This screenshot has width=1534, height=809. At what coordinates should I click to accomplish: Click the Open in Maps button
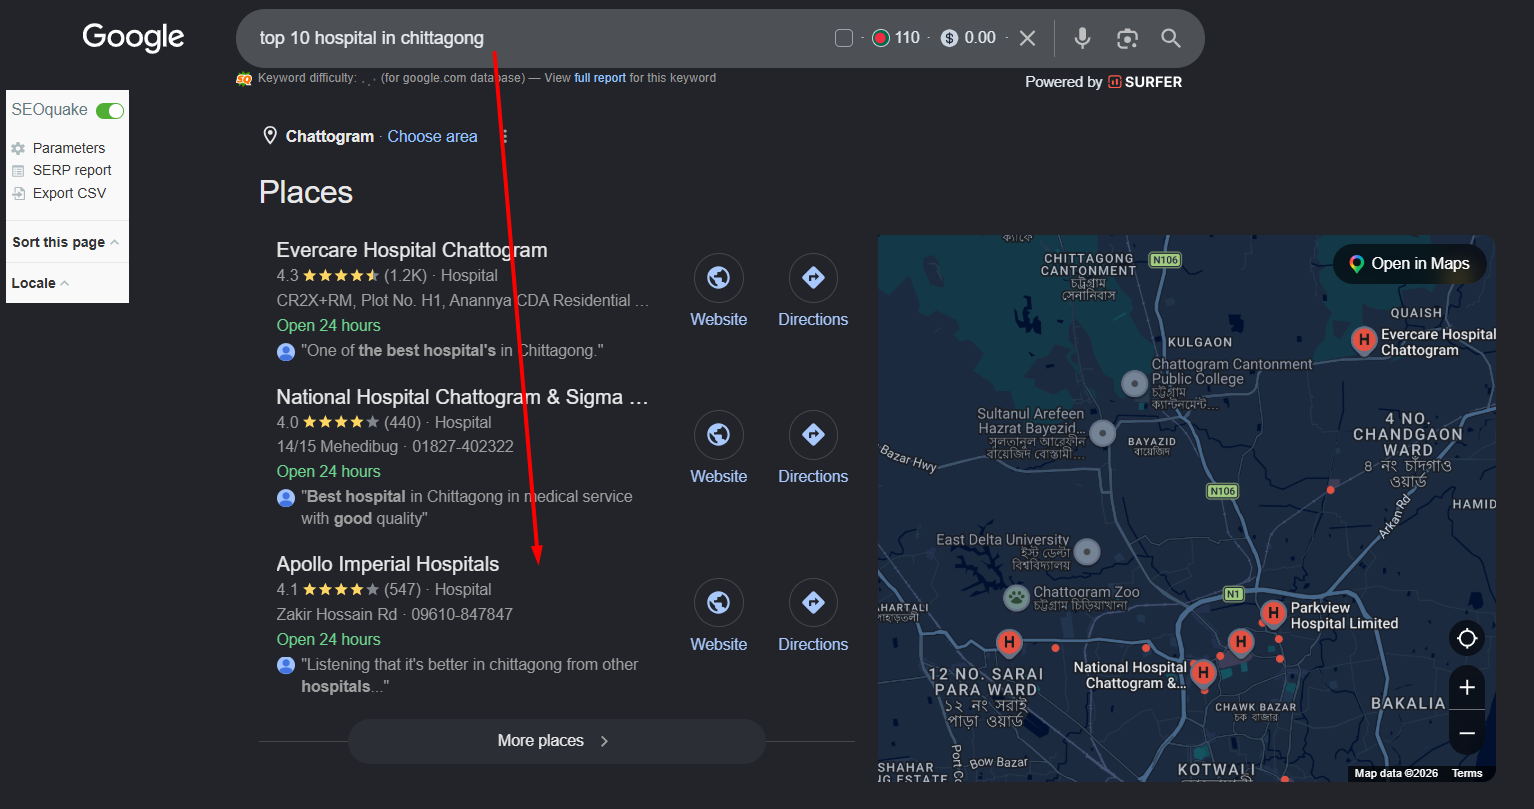[x=1410, y=264]
